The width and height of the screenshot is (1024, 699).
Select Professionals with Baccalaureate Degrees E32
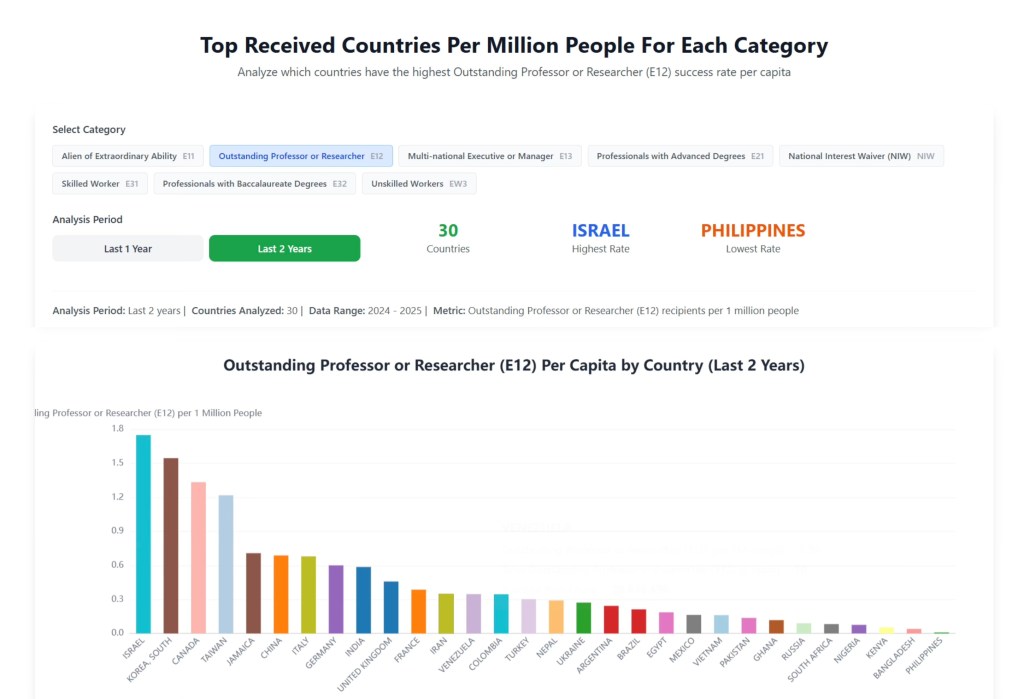[x=255, y=184]
